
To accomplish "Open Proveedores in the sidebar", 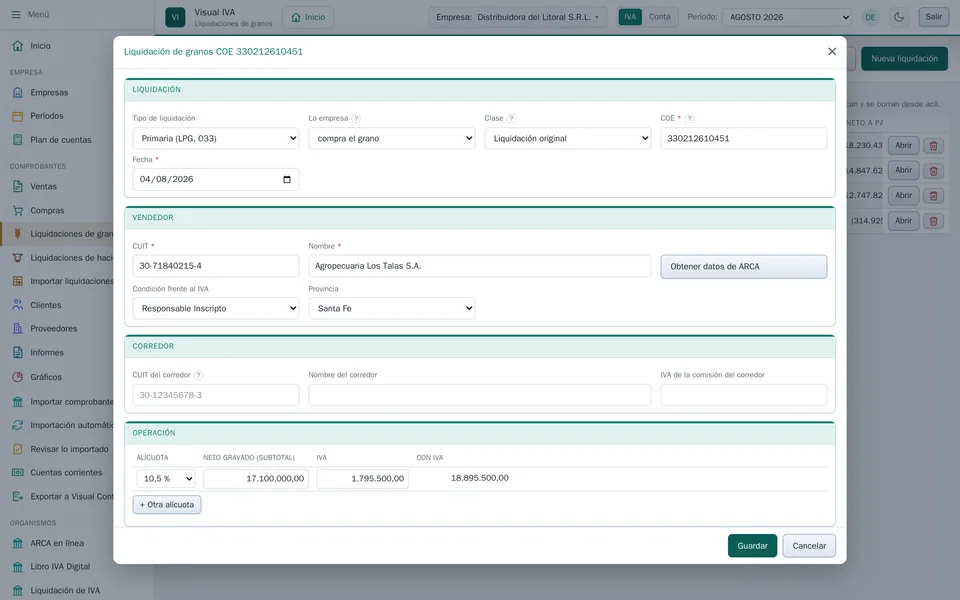I will [54, 329].
